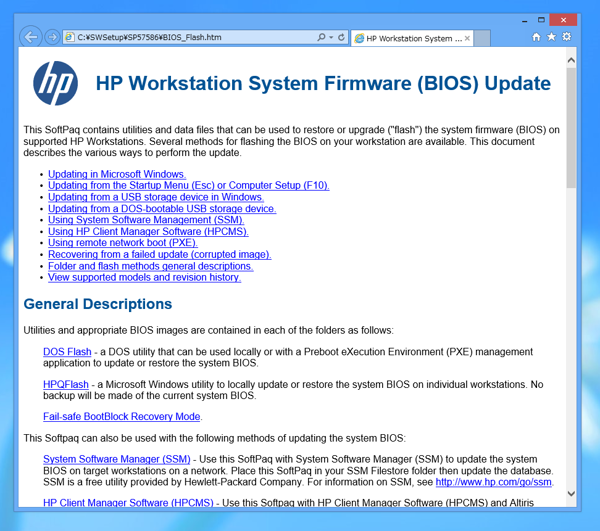This screenshot has height=531, width=600.
Task: Visit http://www.hp.com/go/ssm link
Action: (494, 482)
